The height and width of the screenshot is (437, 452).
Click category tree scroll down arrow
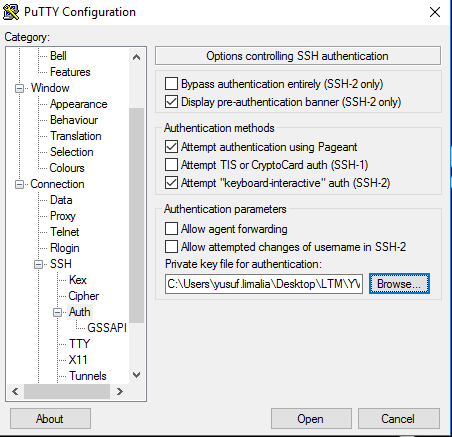pos(136,375)
